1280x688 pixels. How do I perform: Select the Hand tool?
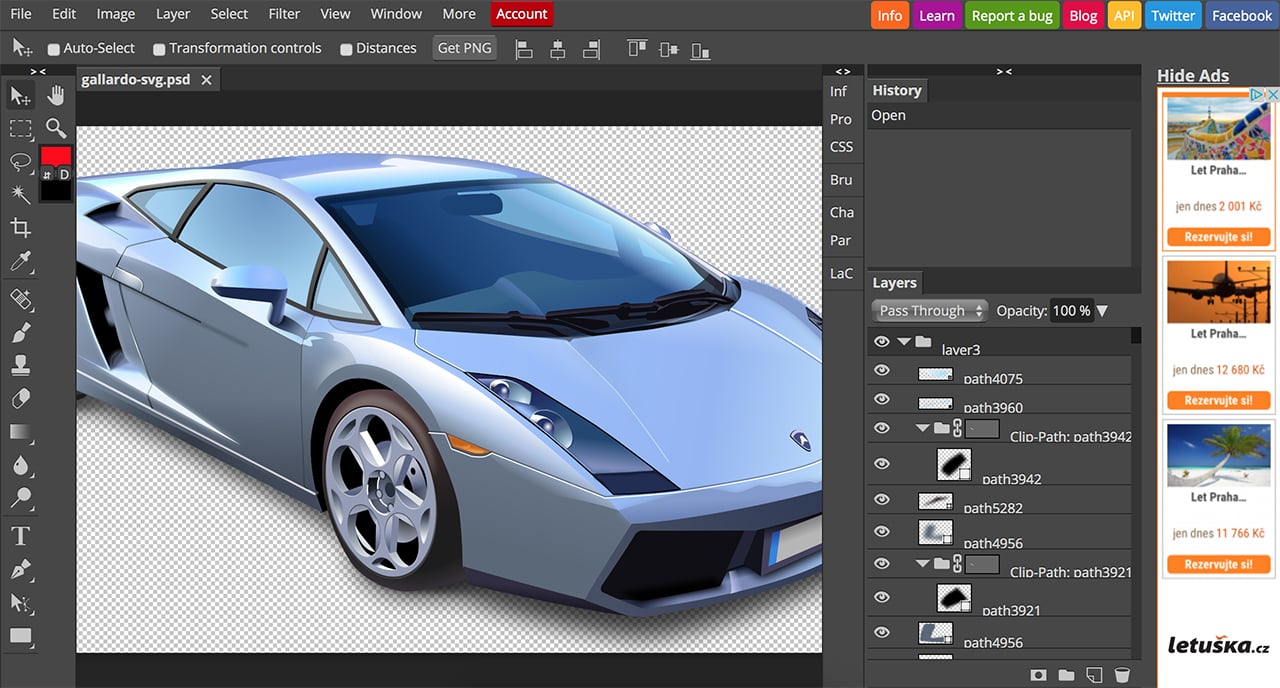(x=56, y=95)
